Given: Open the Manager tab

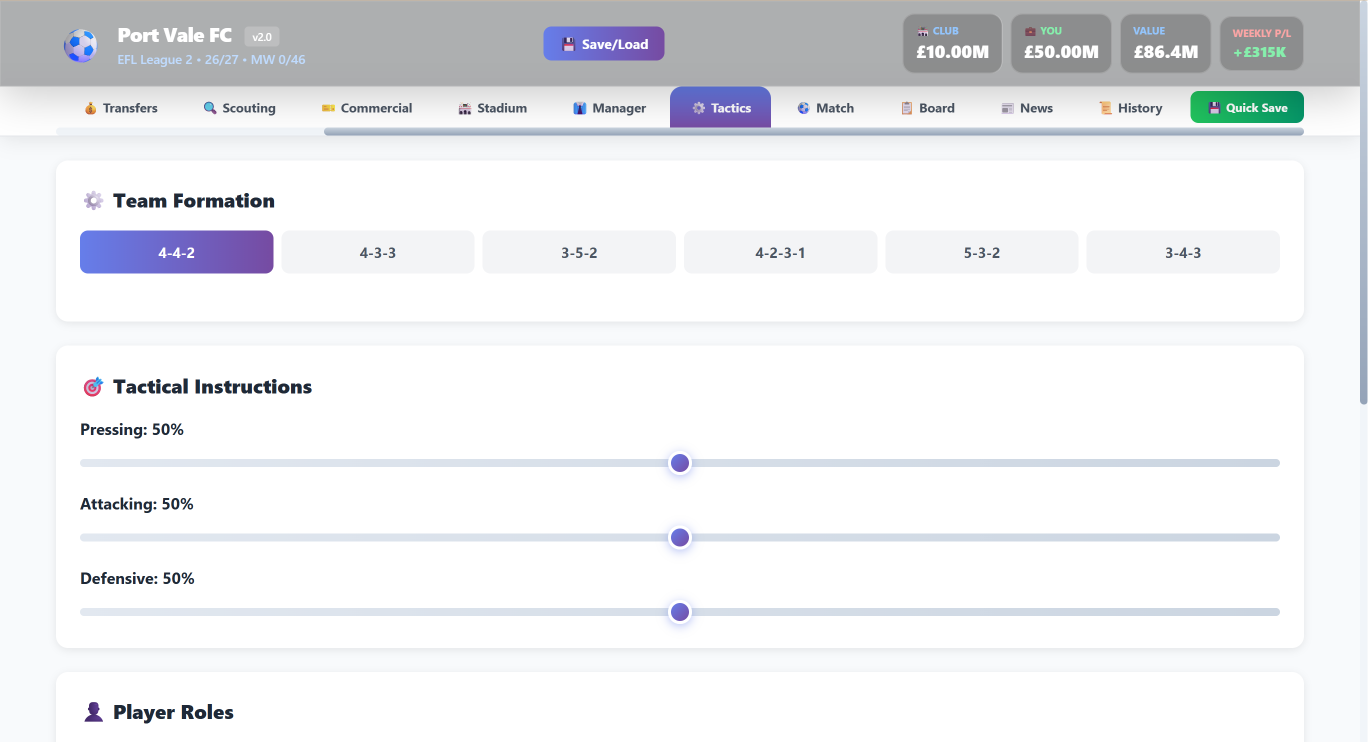Looking at the screenshot, I should click(609, 108).
